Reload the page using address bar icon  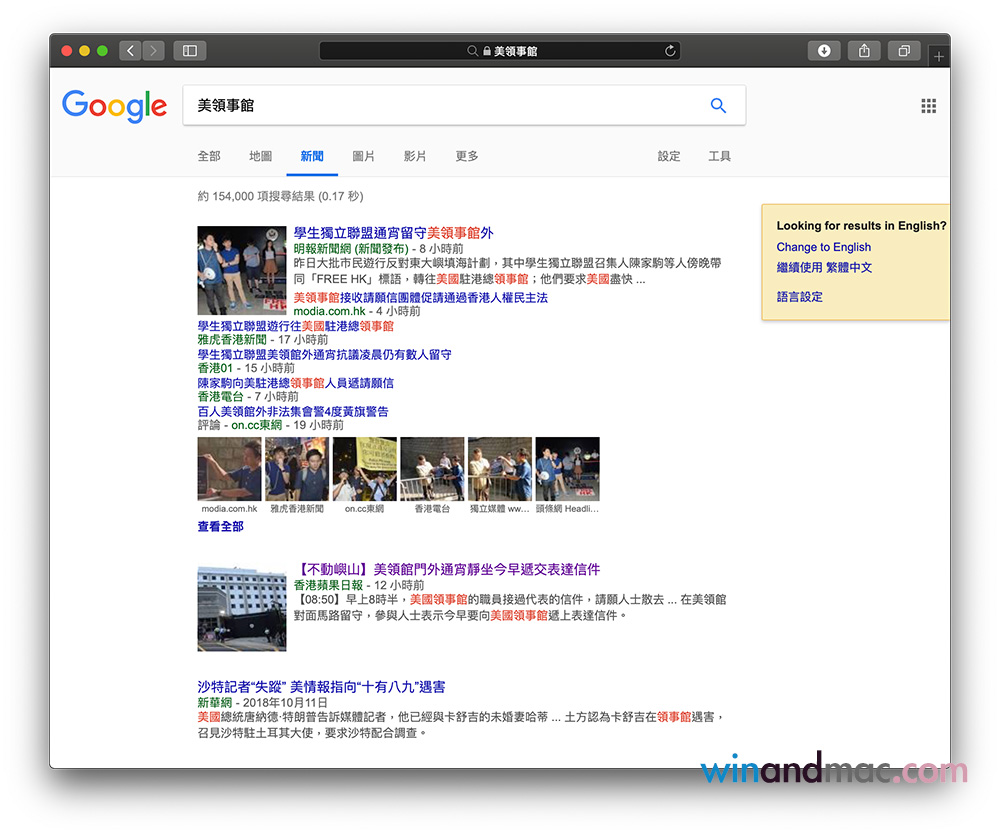[670, 50]
